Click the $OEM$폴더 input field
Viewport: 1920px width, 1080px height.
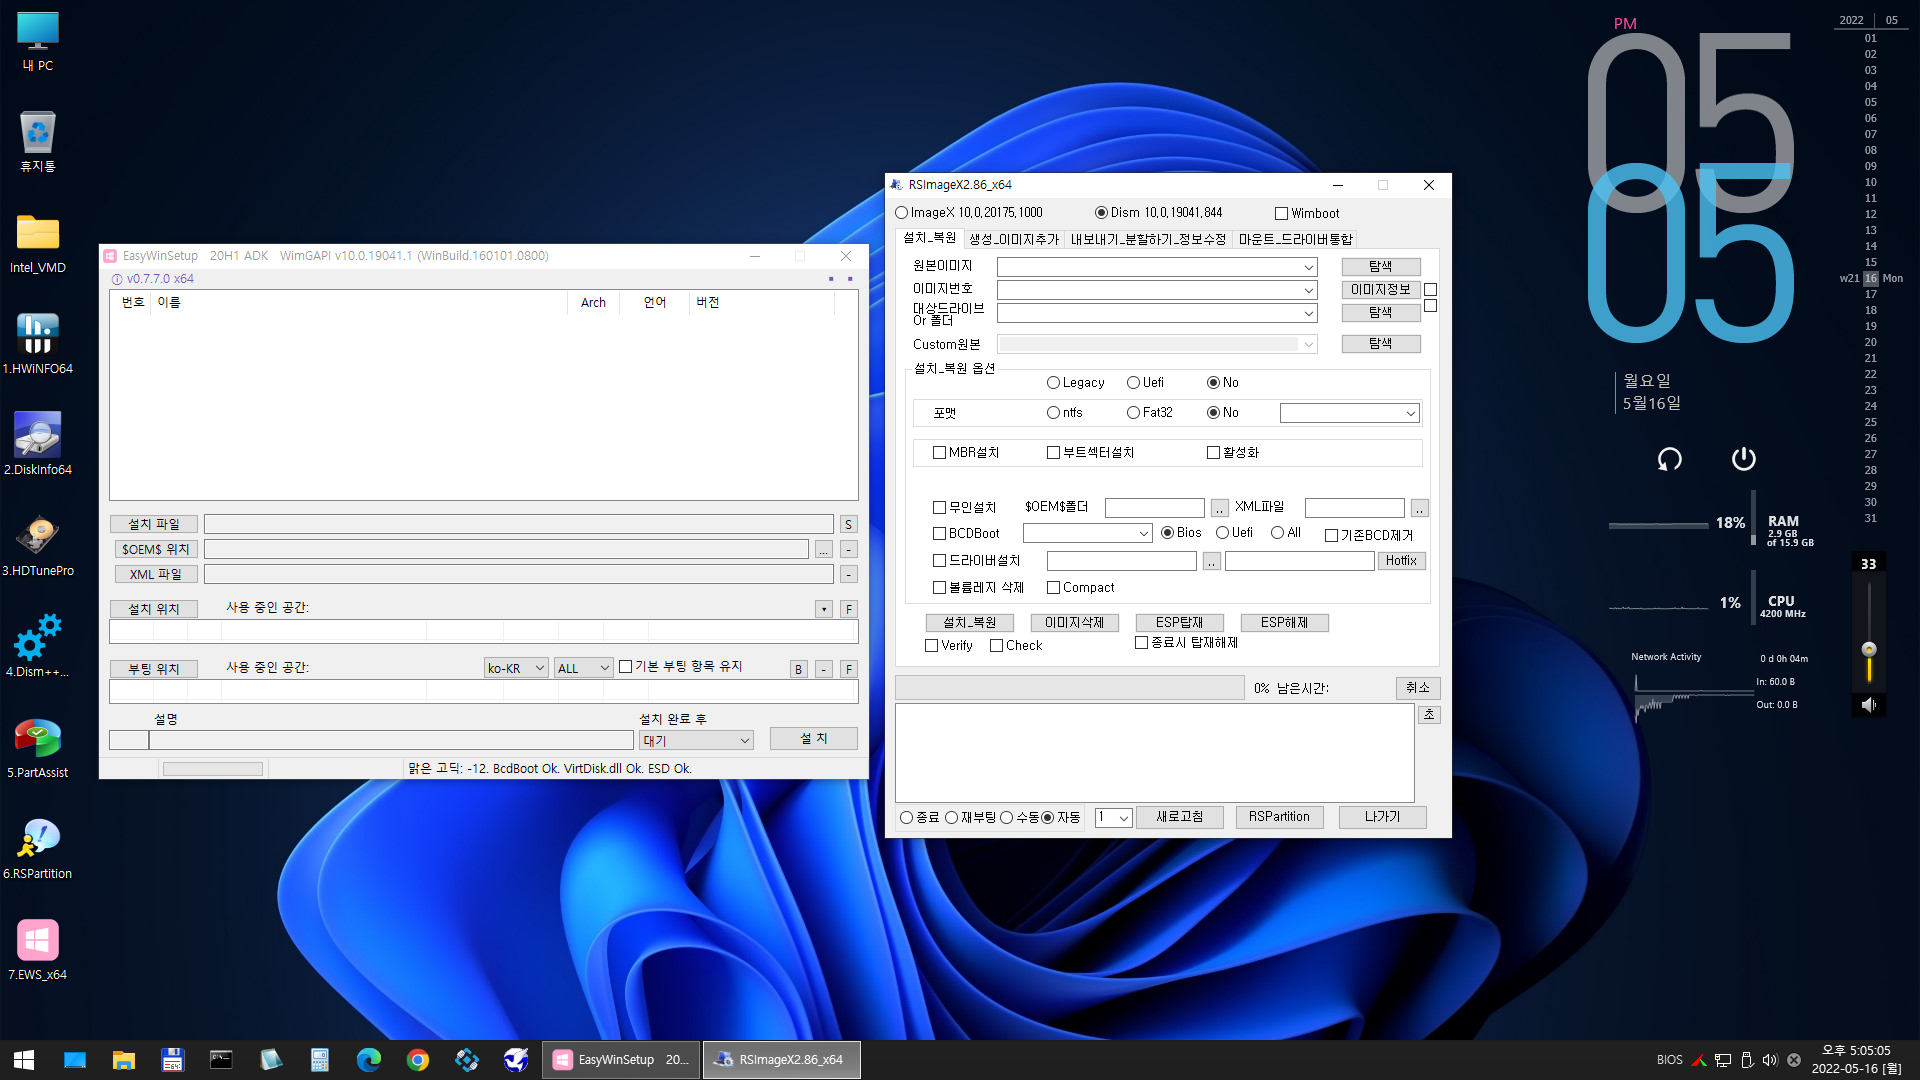[1154, 508]
